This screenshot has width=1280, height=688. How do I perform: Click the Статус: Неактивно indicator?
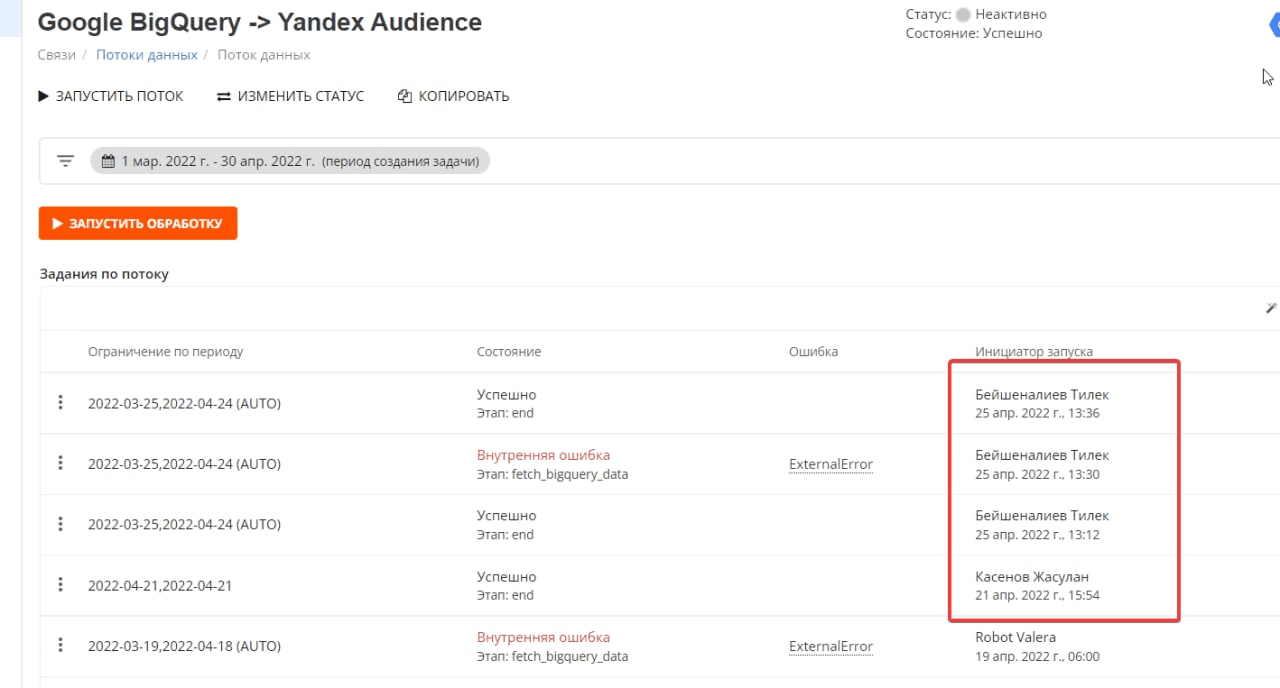coord(976,15)
